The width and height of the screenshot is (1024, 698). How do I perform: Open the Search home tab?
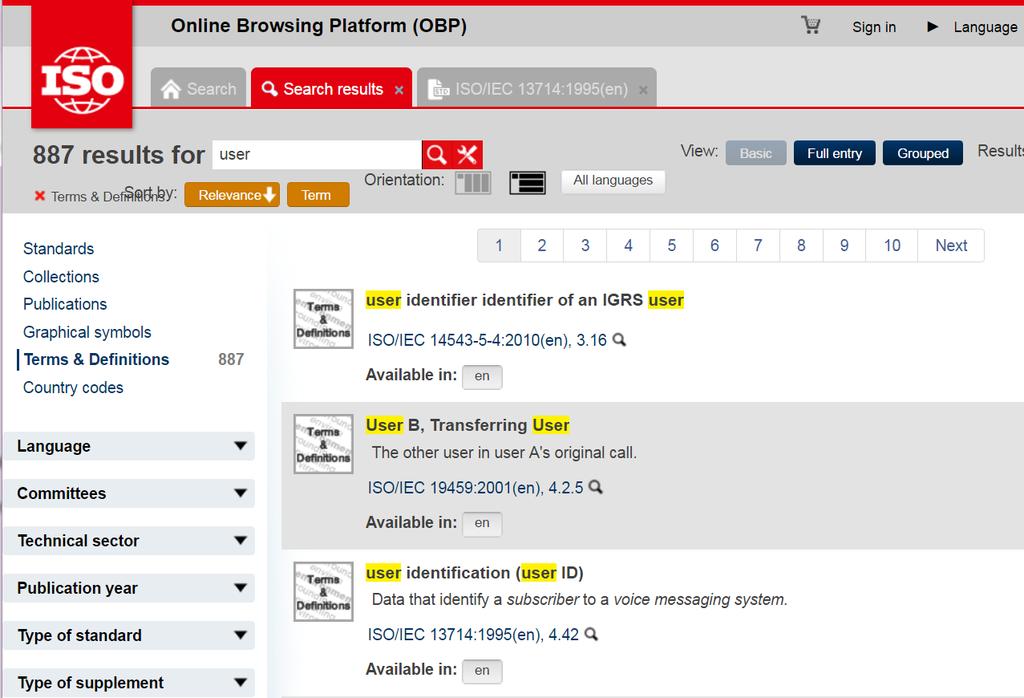tap(199, 87)
